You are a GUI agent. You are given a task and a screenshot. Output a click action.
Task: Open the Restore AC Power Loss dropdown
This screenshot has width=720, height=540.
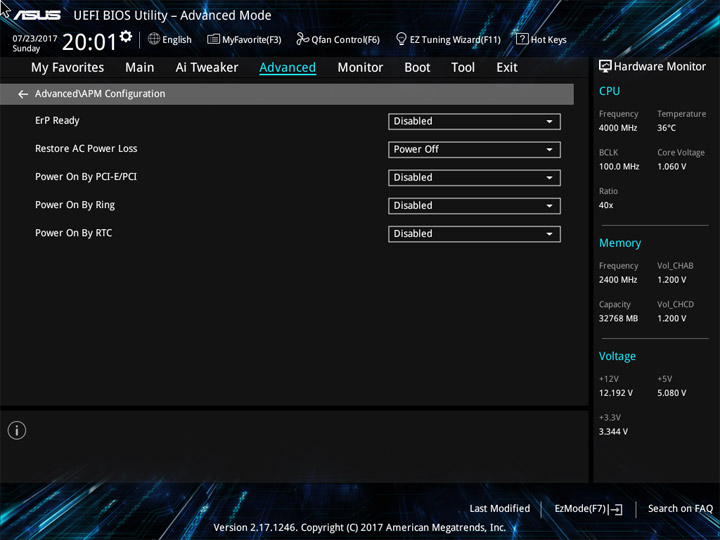[474, 150]
